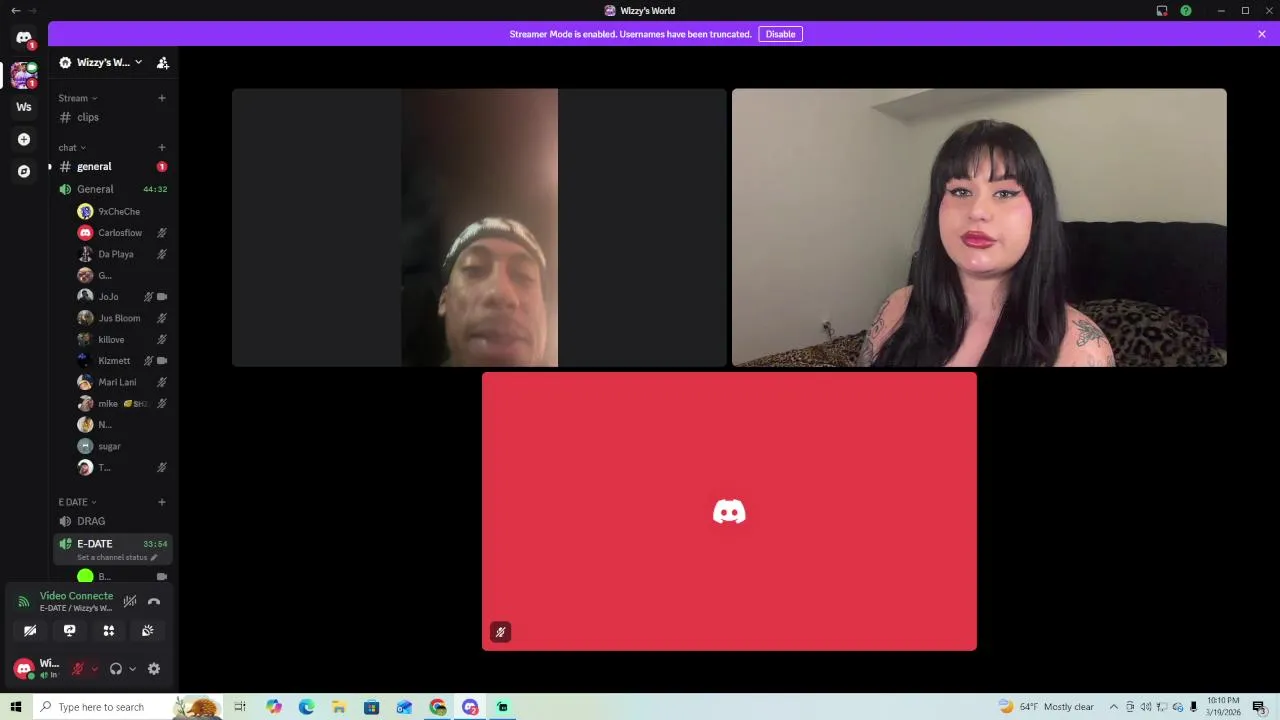Select user mike in voice list
1280x720 pixels.
pyautogui.click(x=122, y=404)
